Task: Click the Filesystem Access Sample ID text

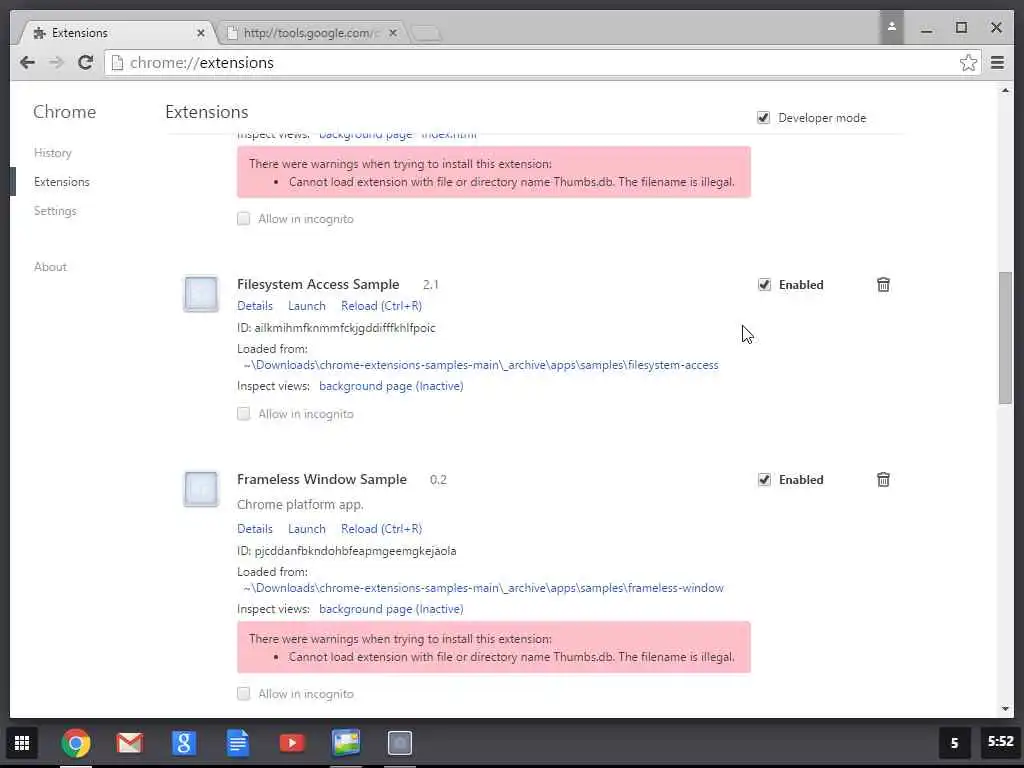Action: pyautogui.click(x=336, y=328)
